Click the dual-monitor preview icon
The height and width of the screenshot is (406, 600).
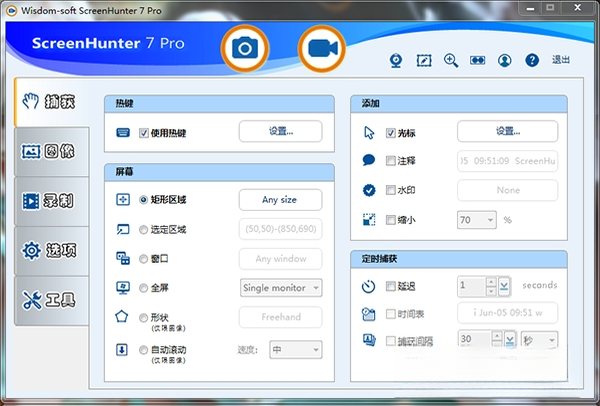coord(478,60)
